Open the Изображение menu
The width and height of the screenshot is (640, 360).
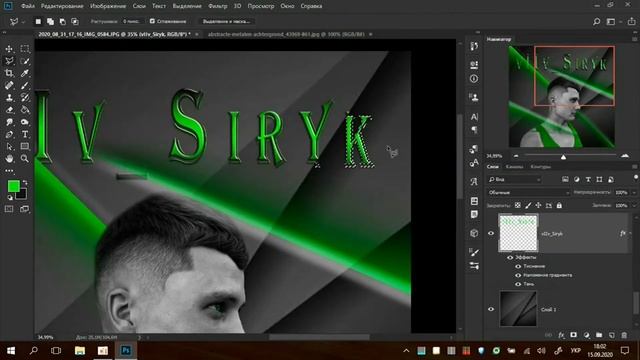(x=108, y=6)
